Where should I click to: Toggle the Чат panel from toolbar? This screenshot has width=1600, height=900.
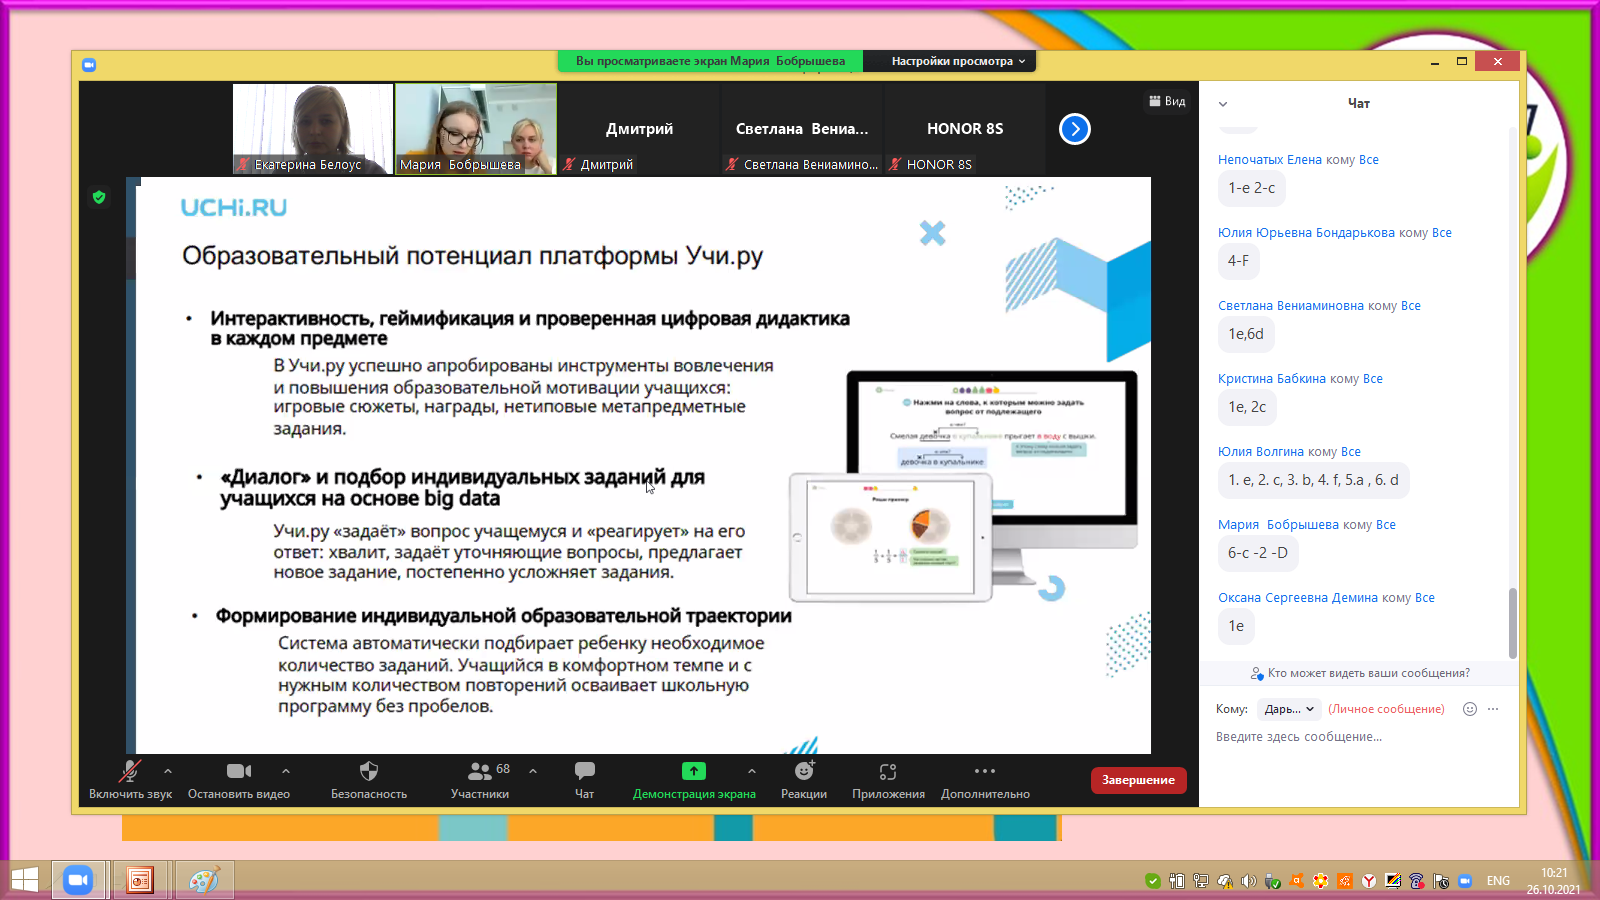click(585, 779)
